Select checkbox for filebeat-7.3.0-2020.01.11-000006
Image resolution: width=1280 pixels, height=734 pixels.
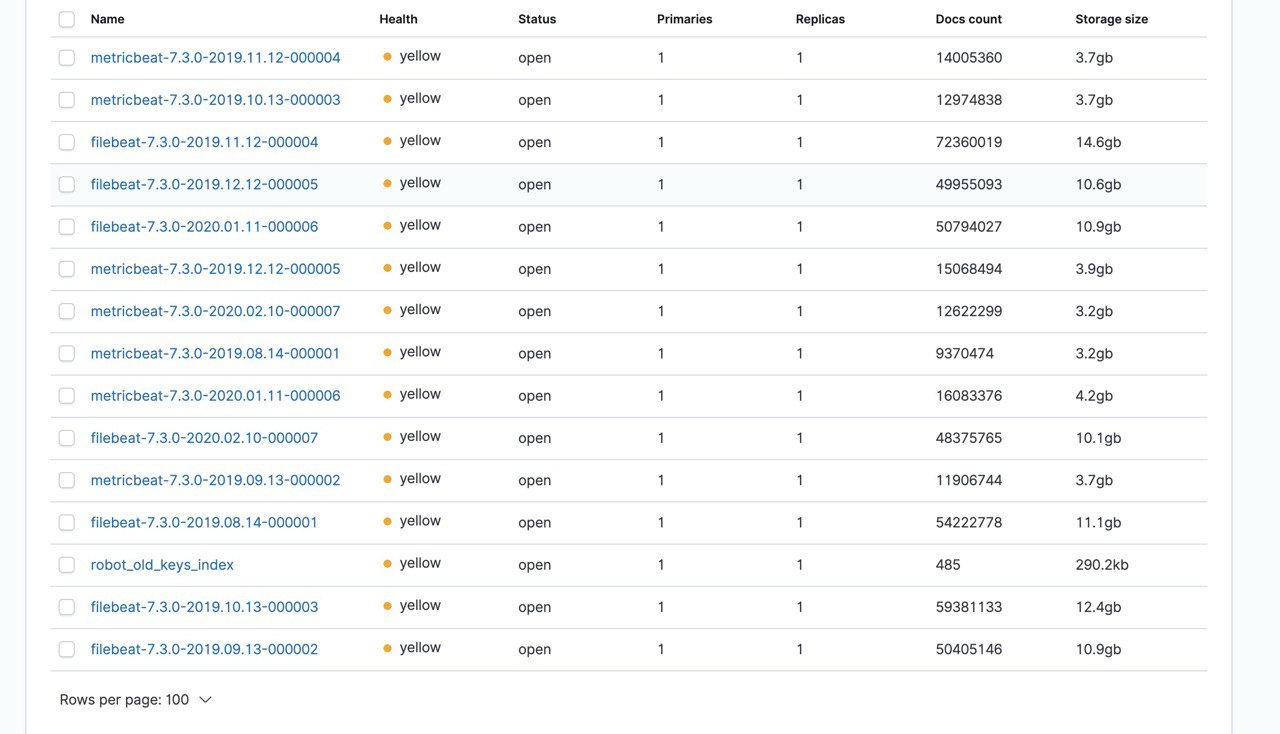click(67, 227)
